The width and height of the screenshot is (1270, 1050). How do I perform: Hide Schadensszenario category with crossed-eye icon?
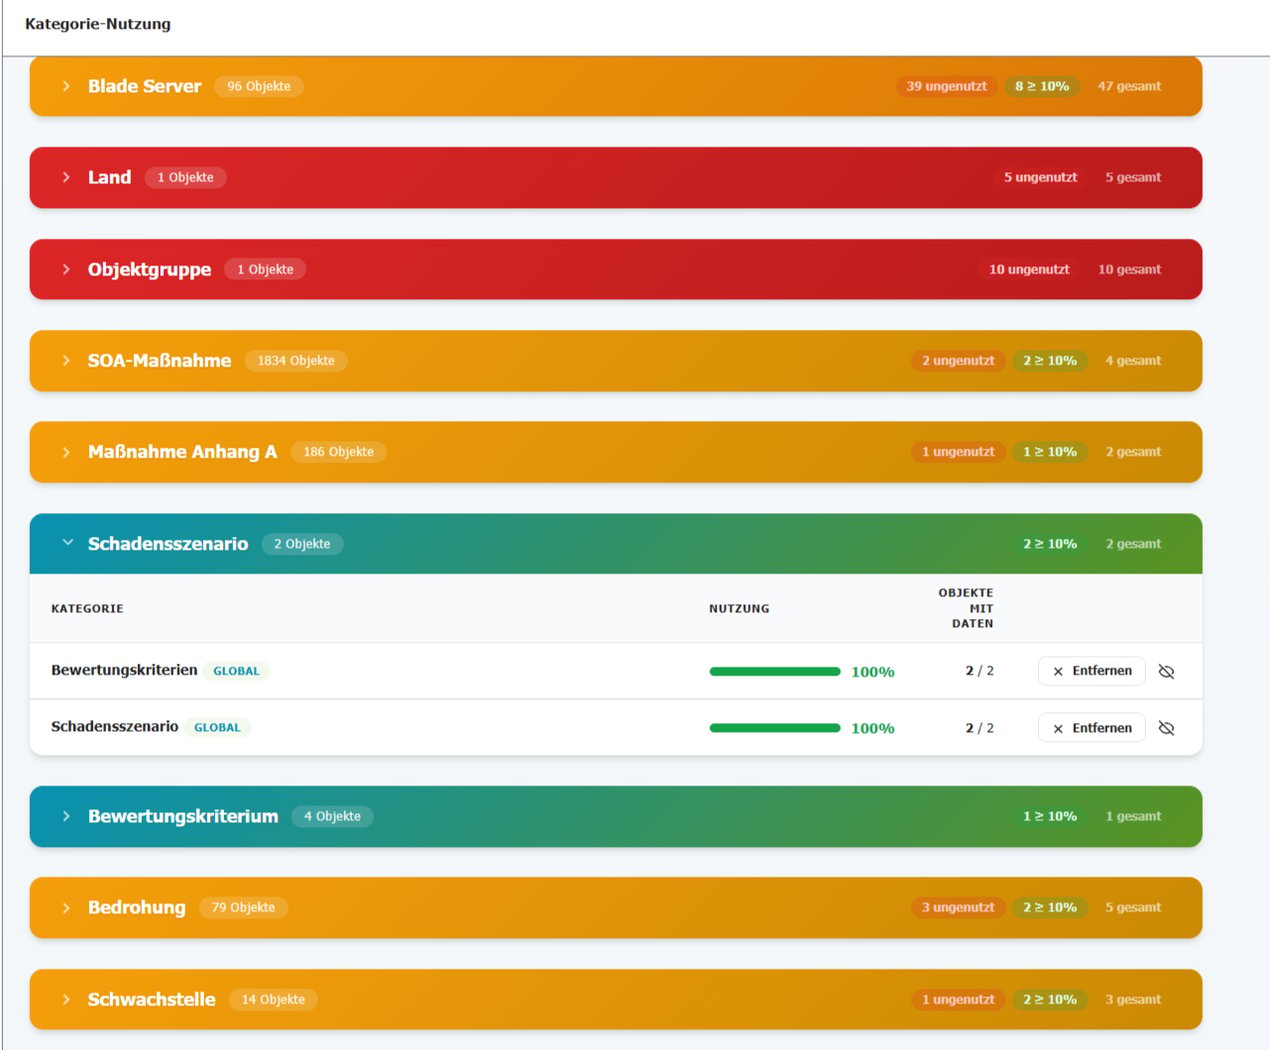[x=1166, y=728]
